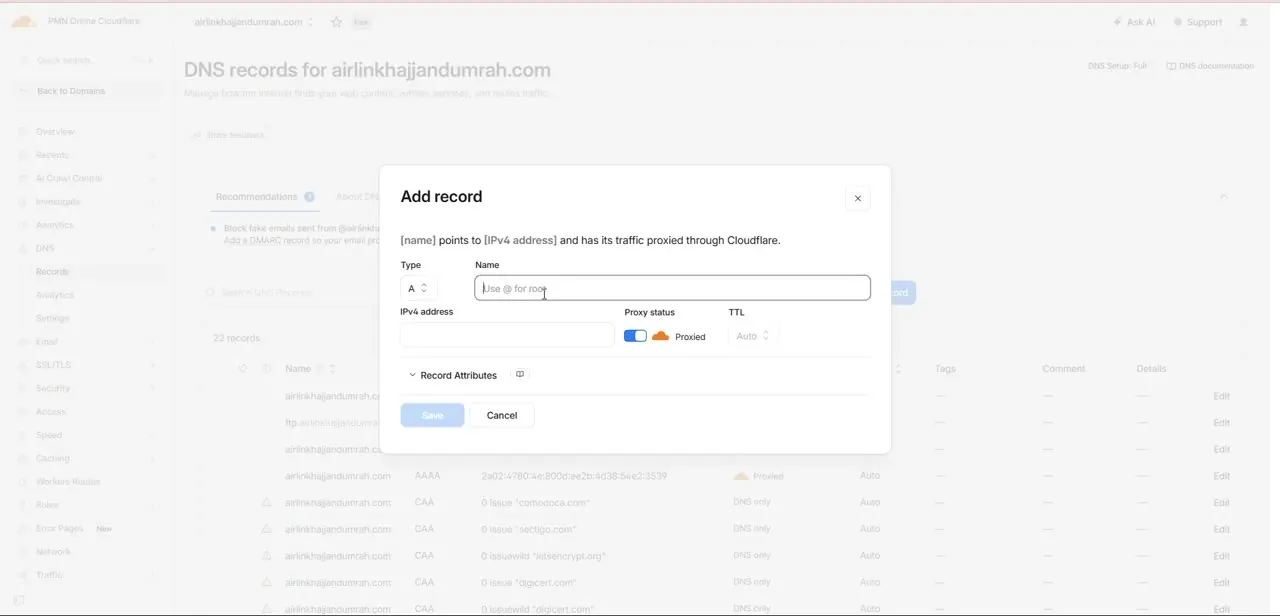Image resolution: width=1280 pixels, height=616 pixels.
Task: Expand the Security sidebar section
Action: [x=87, y=388]
